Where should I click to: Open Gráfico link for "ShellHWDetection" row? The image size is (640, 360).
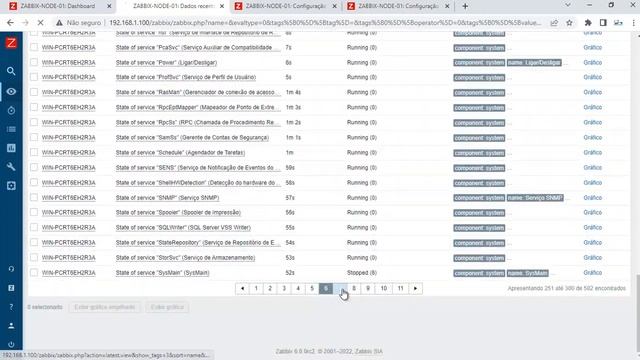pyautogui.click(x=593, y=182)
